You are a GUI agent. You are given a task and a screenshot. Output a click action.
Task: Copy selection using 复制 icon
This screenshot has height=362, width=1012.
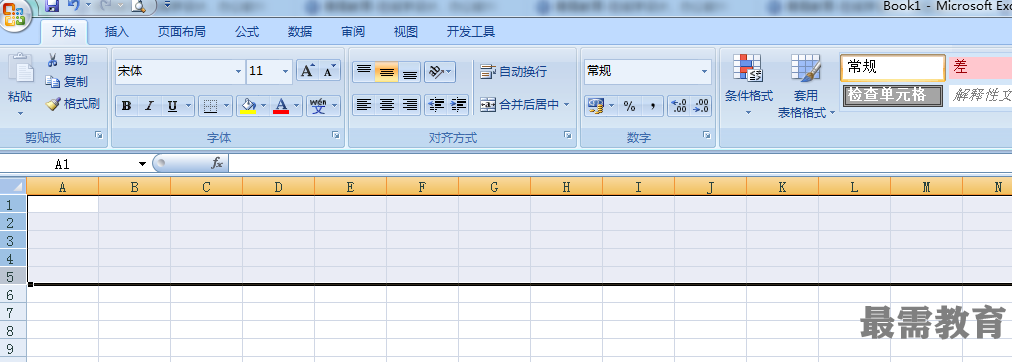pos(53,82)
